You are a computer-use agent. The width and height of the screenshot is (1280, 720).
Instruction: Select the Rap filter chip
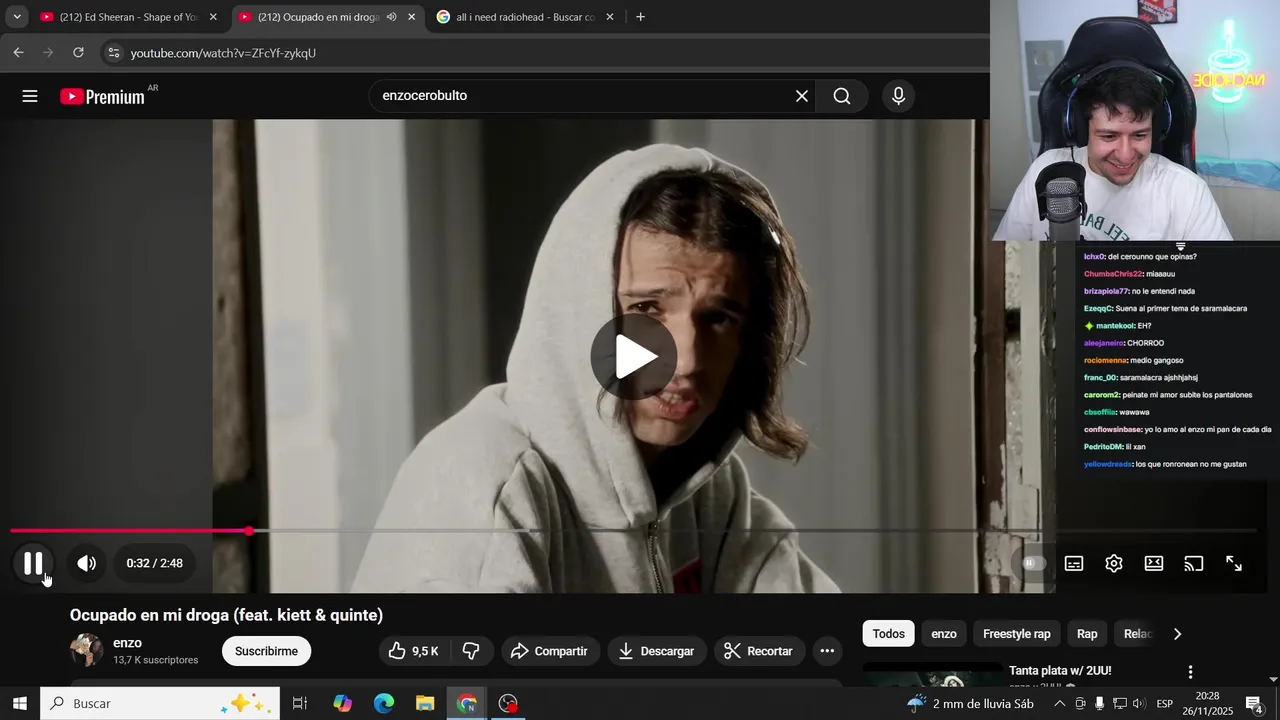point(1087,634)
